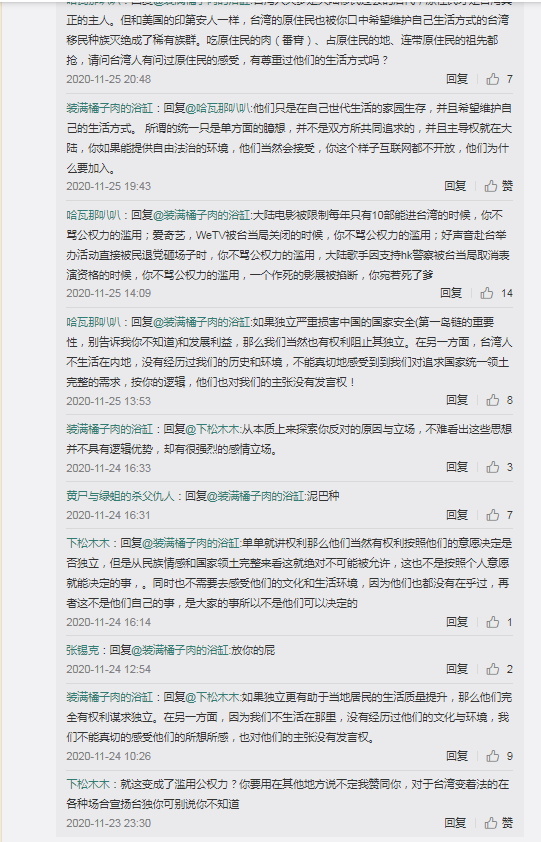Open 黄尸与绿蛆的杀父仇人 user profile
The image size is (541, 842).
120,496
